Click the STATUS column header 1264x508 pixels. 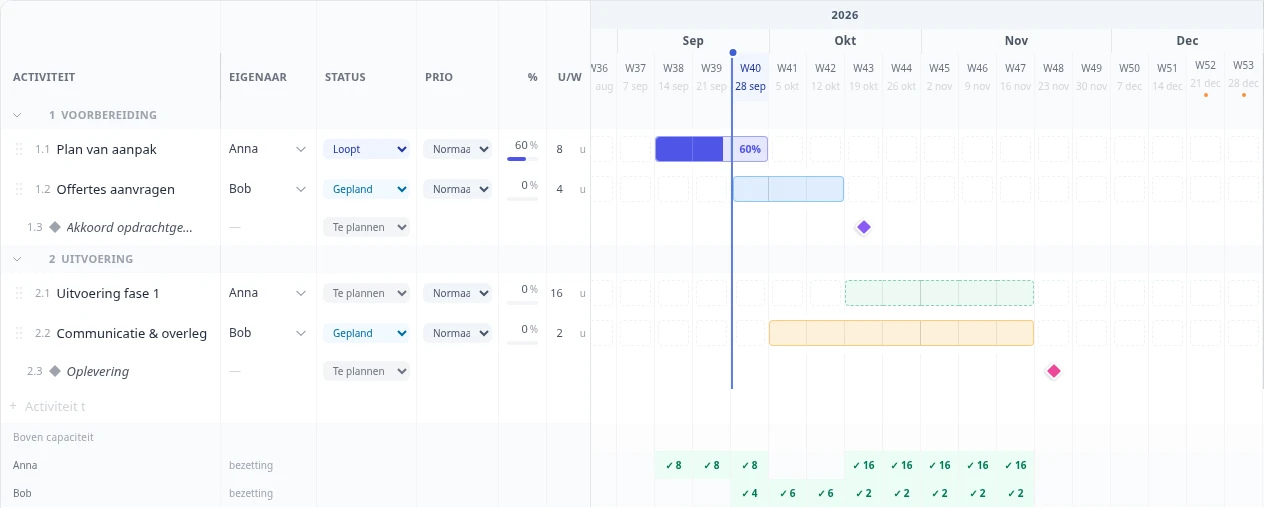(x=345, y=77)
